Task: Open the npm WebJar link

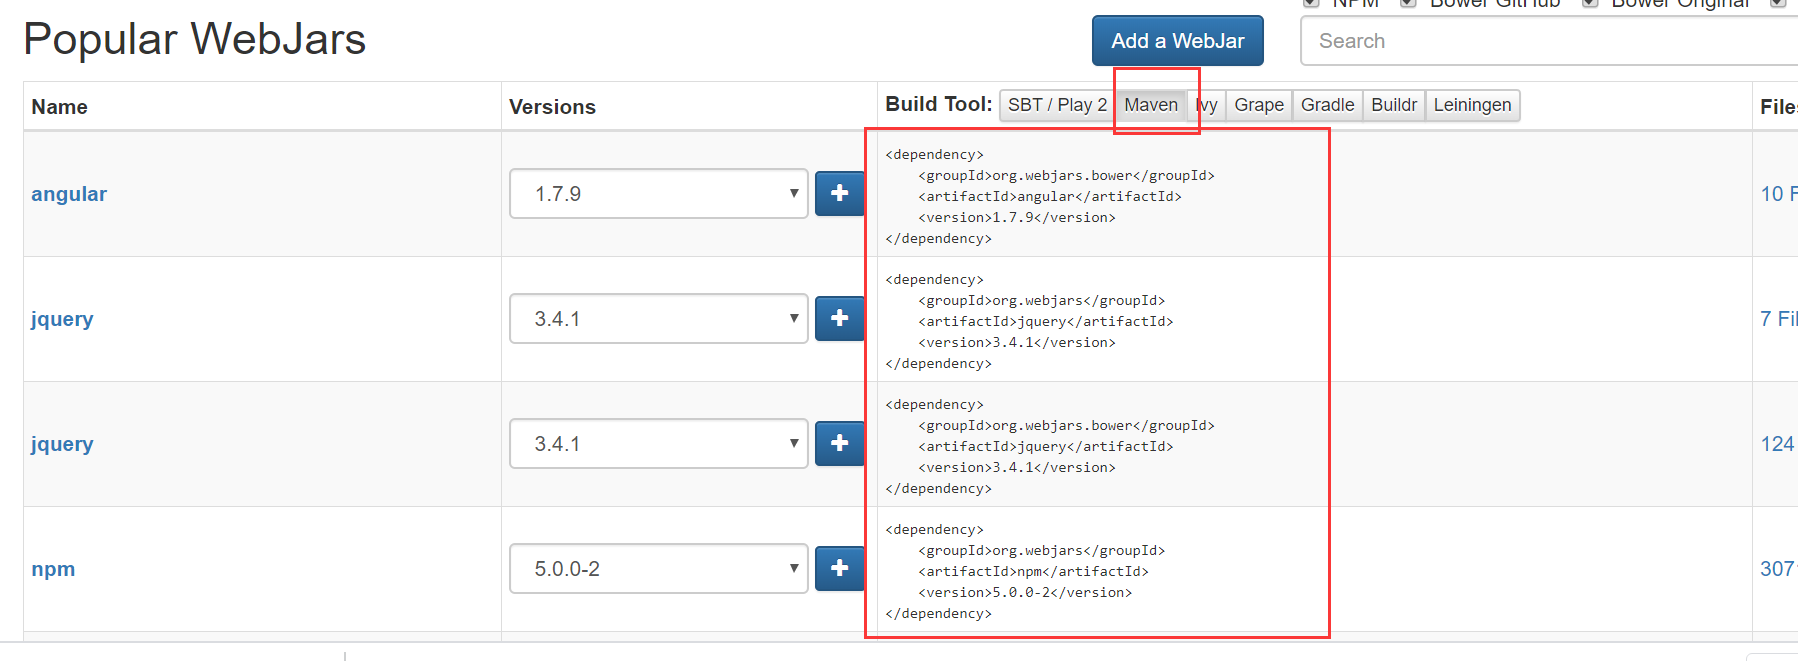Action: click(53, 569)
